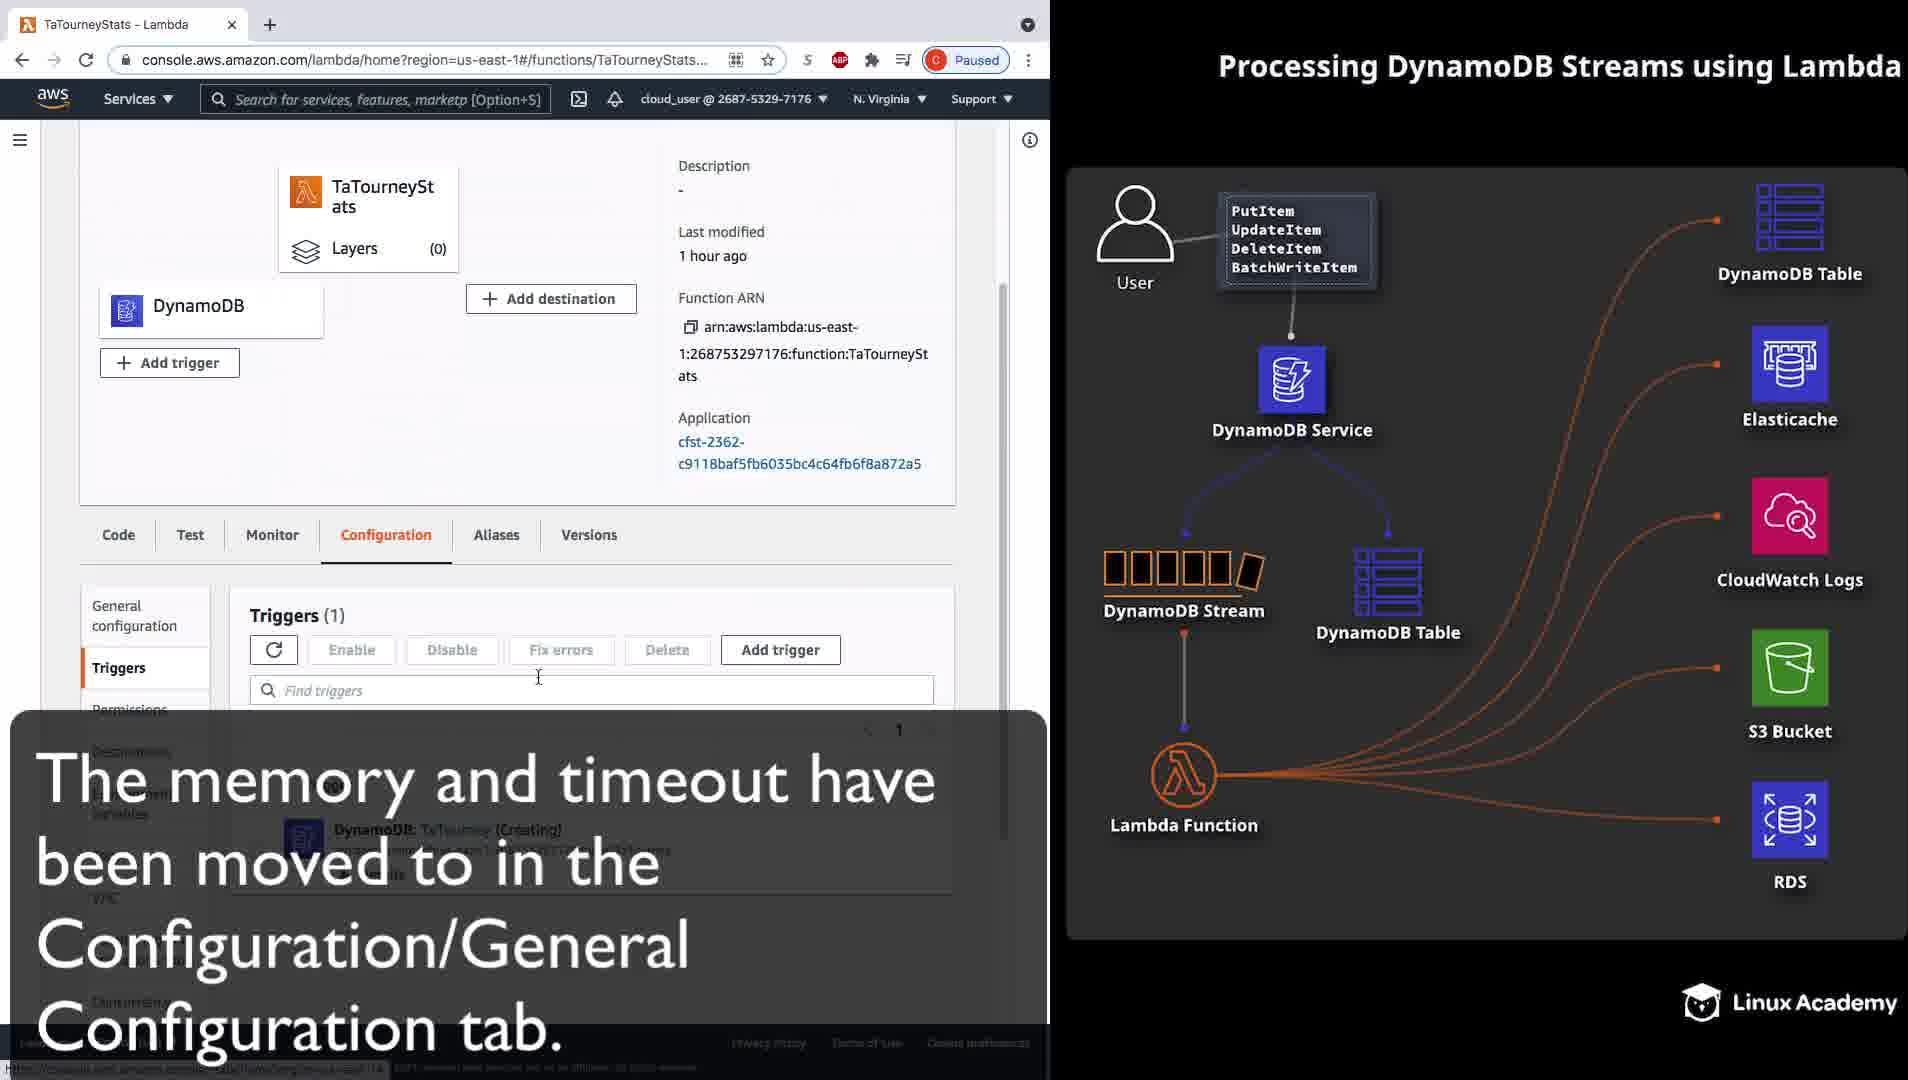Open the Paused profile button
The height and width of the screenshot is (1080, 1908).
tap(965, 60)
